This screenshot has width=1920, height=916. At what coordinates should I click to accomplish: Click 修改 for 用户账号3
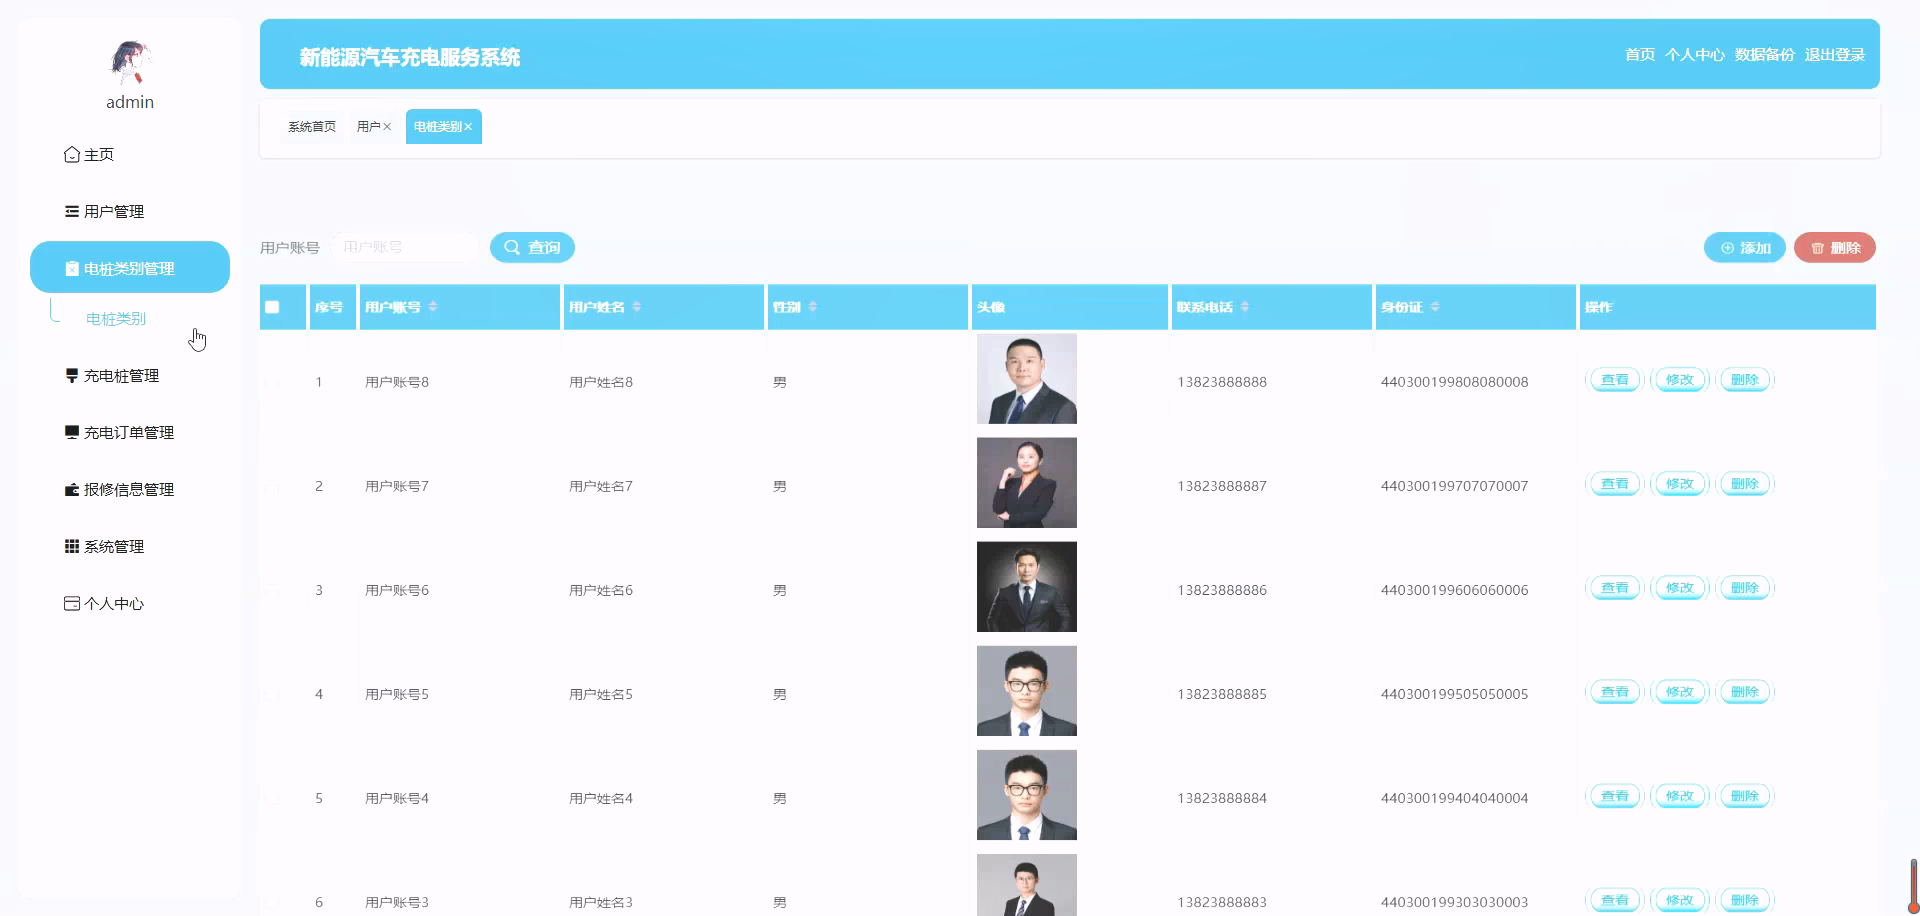[1680, 900]
